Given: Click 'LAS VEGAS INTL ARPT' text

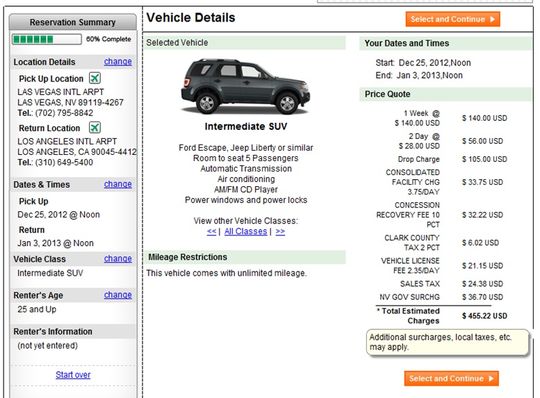Looking at the screenshot, I should [61, 92].
